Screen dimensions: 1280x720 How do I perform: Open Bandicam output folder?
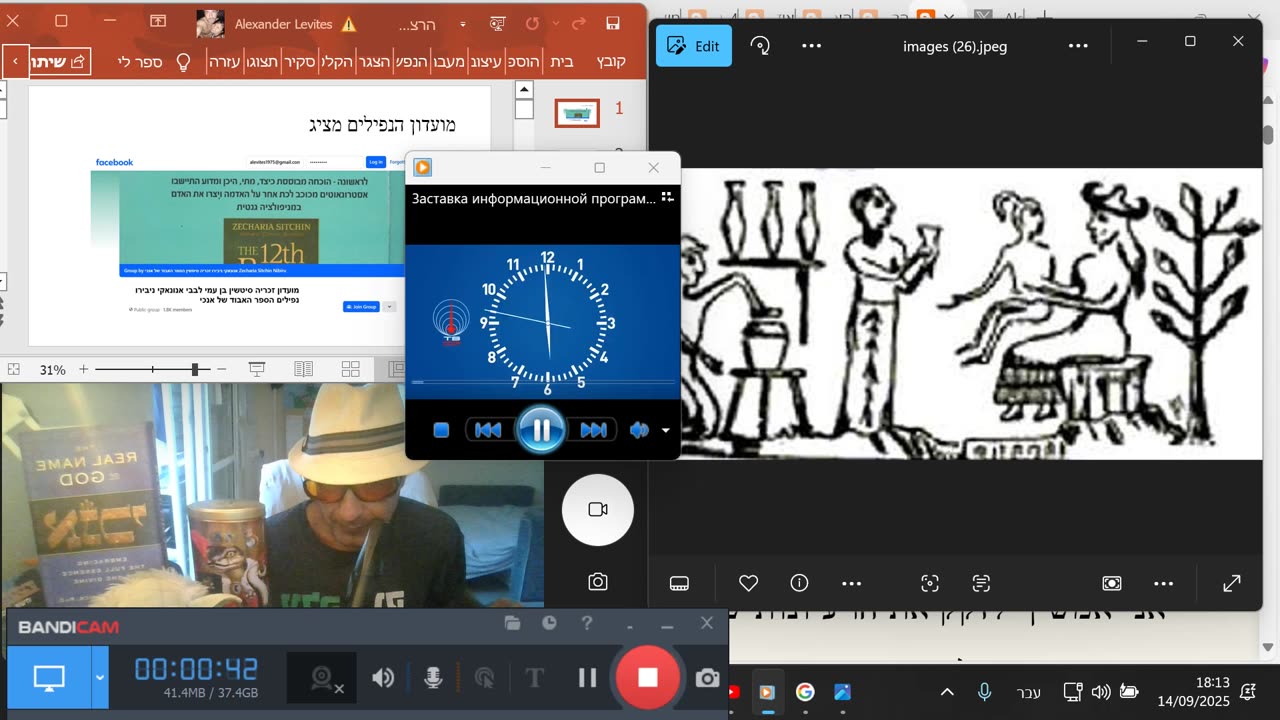click(x=512, y=623)
